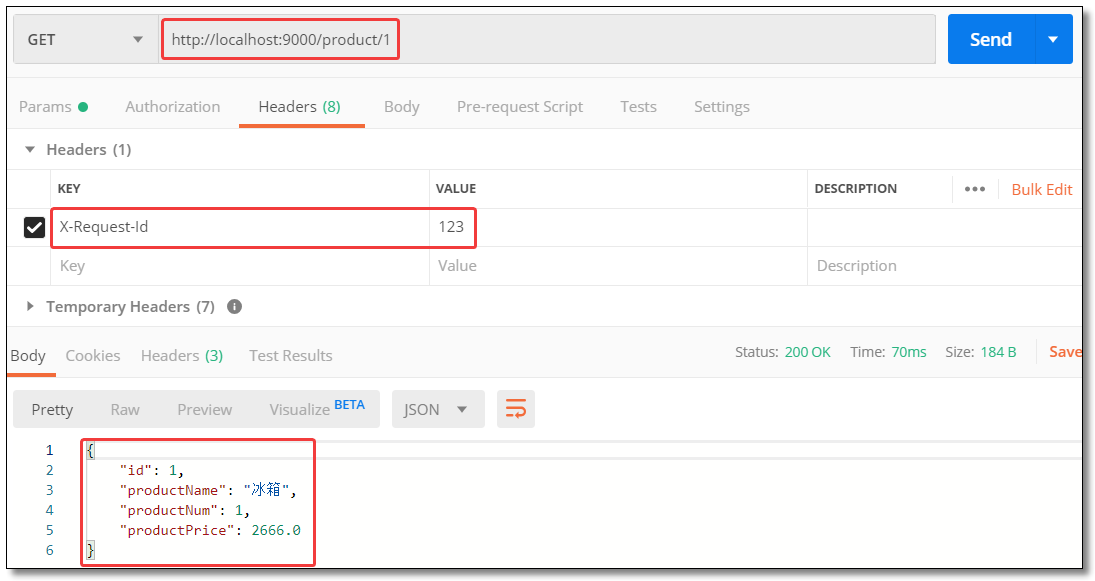The image size is (1095, 581).
Task: Open the Test Results tab
Action: pyautogui.click(x=291, y=355)
